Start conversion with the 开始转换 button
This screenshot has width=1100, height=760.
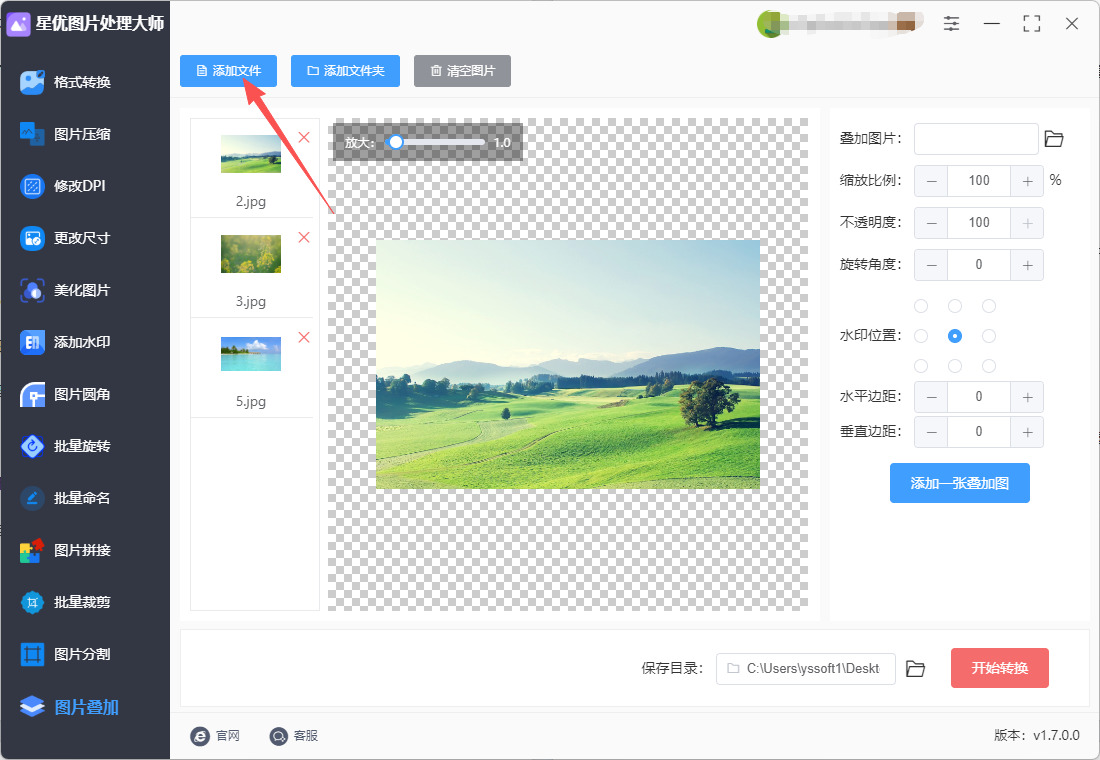[1000, 668]
